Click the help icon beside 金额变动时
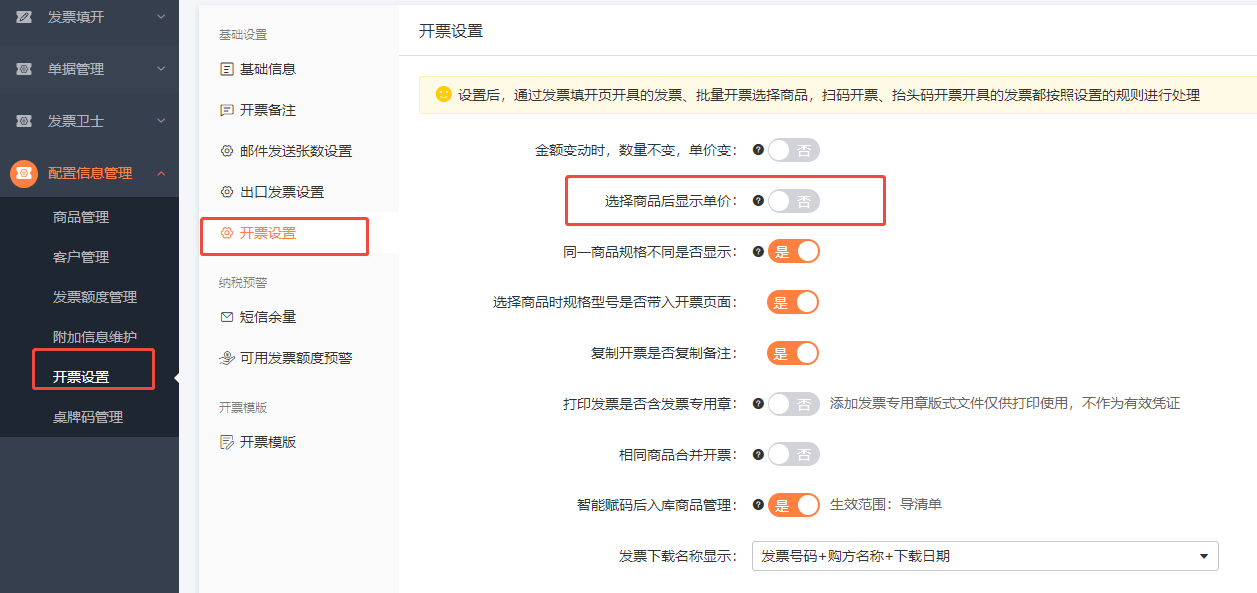This screenshot has width=1257, height=593. click(758, 150)
